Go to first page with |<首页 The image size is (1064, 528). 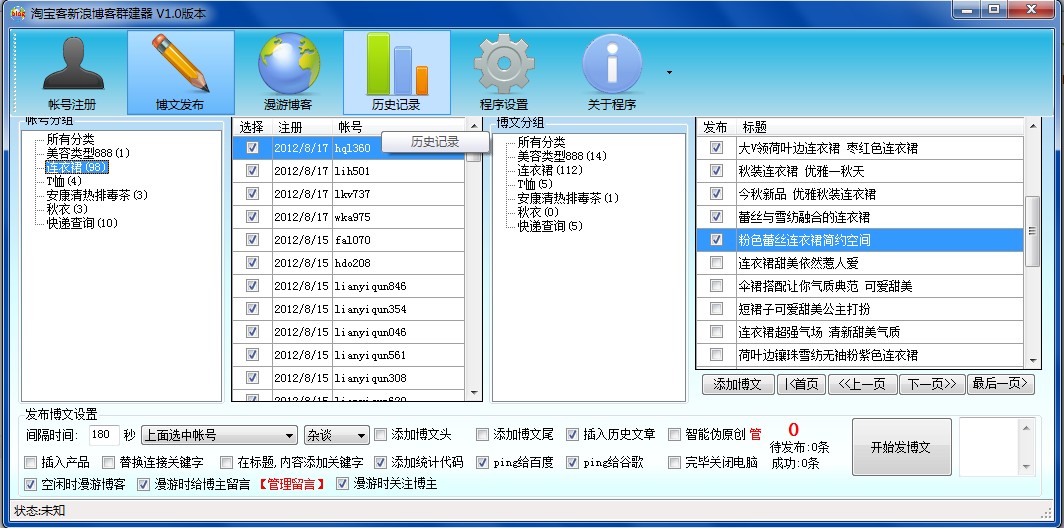pos(801,384)
